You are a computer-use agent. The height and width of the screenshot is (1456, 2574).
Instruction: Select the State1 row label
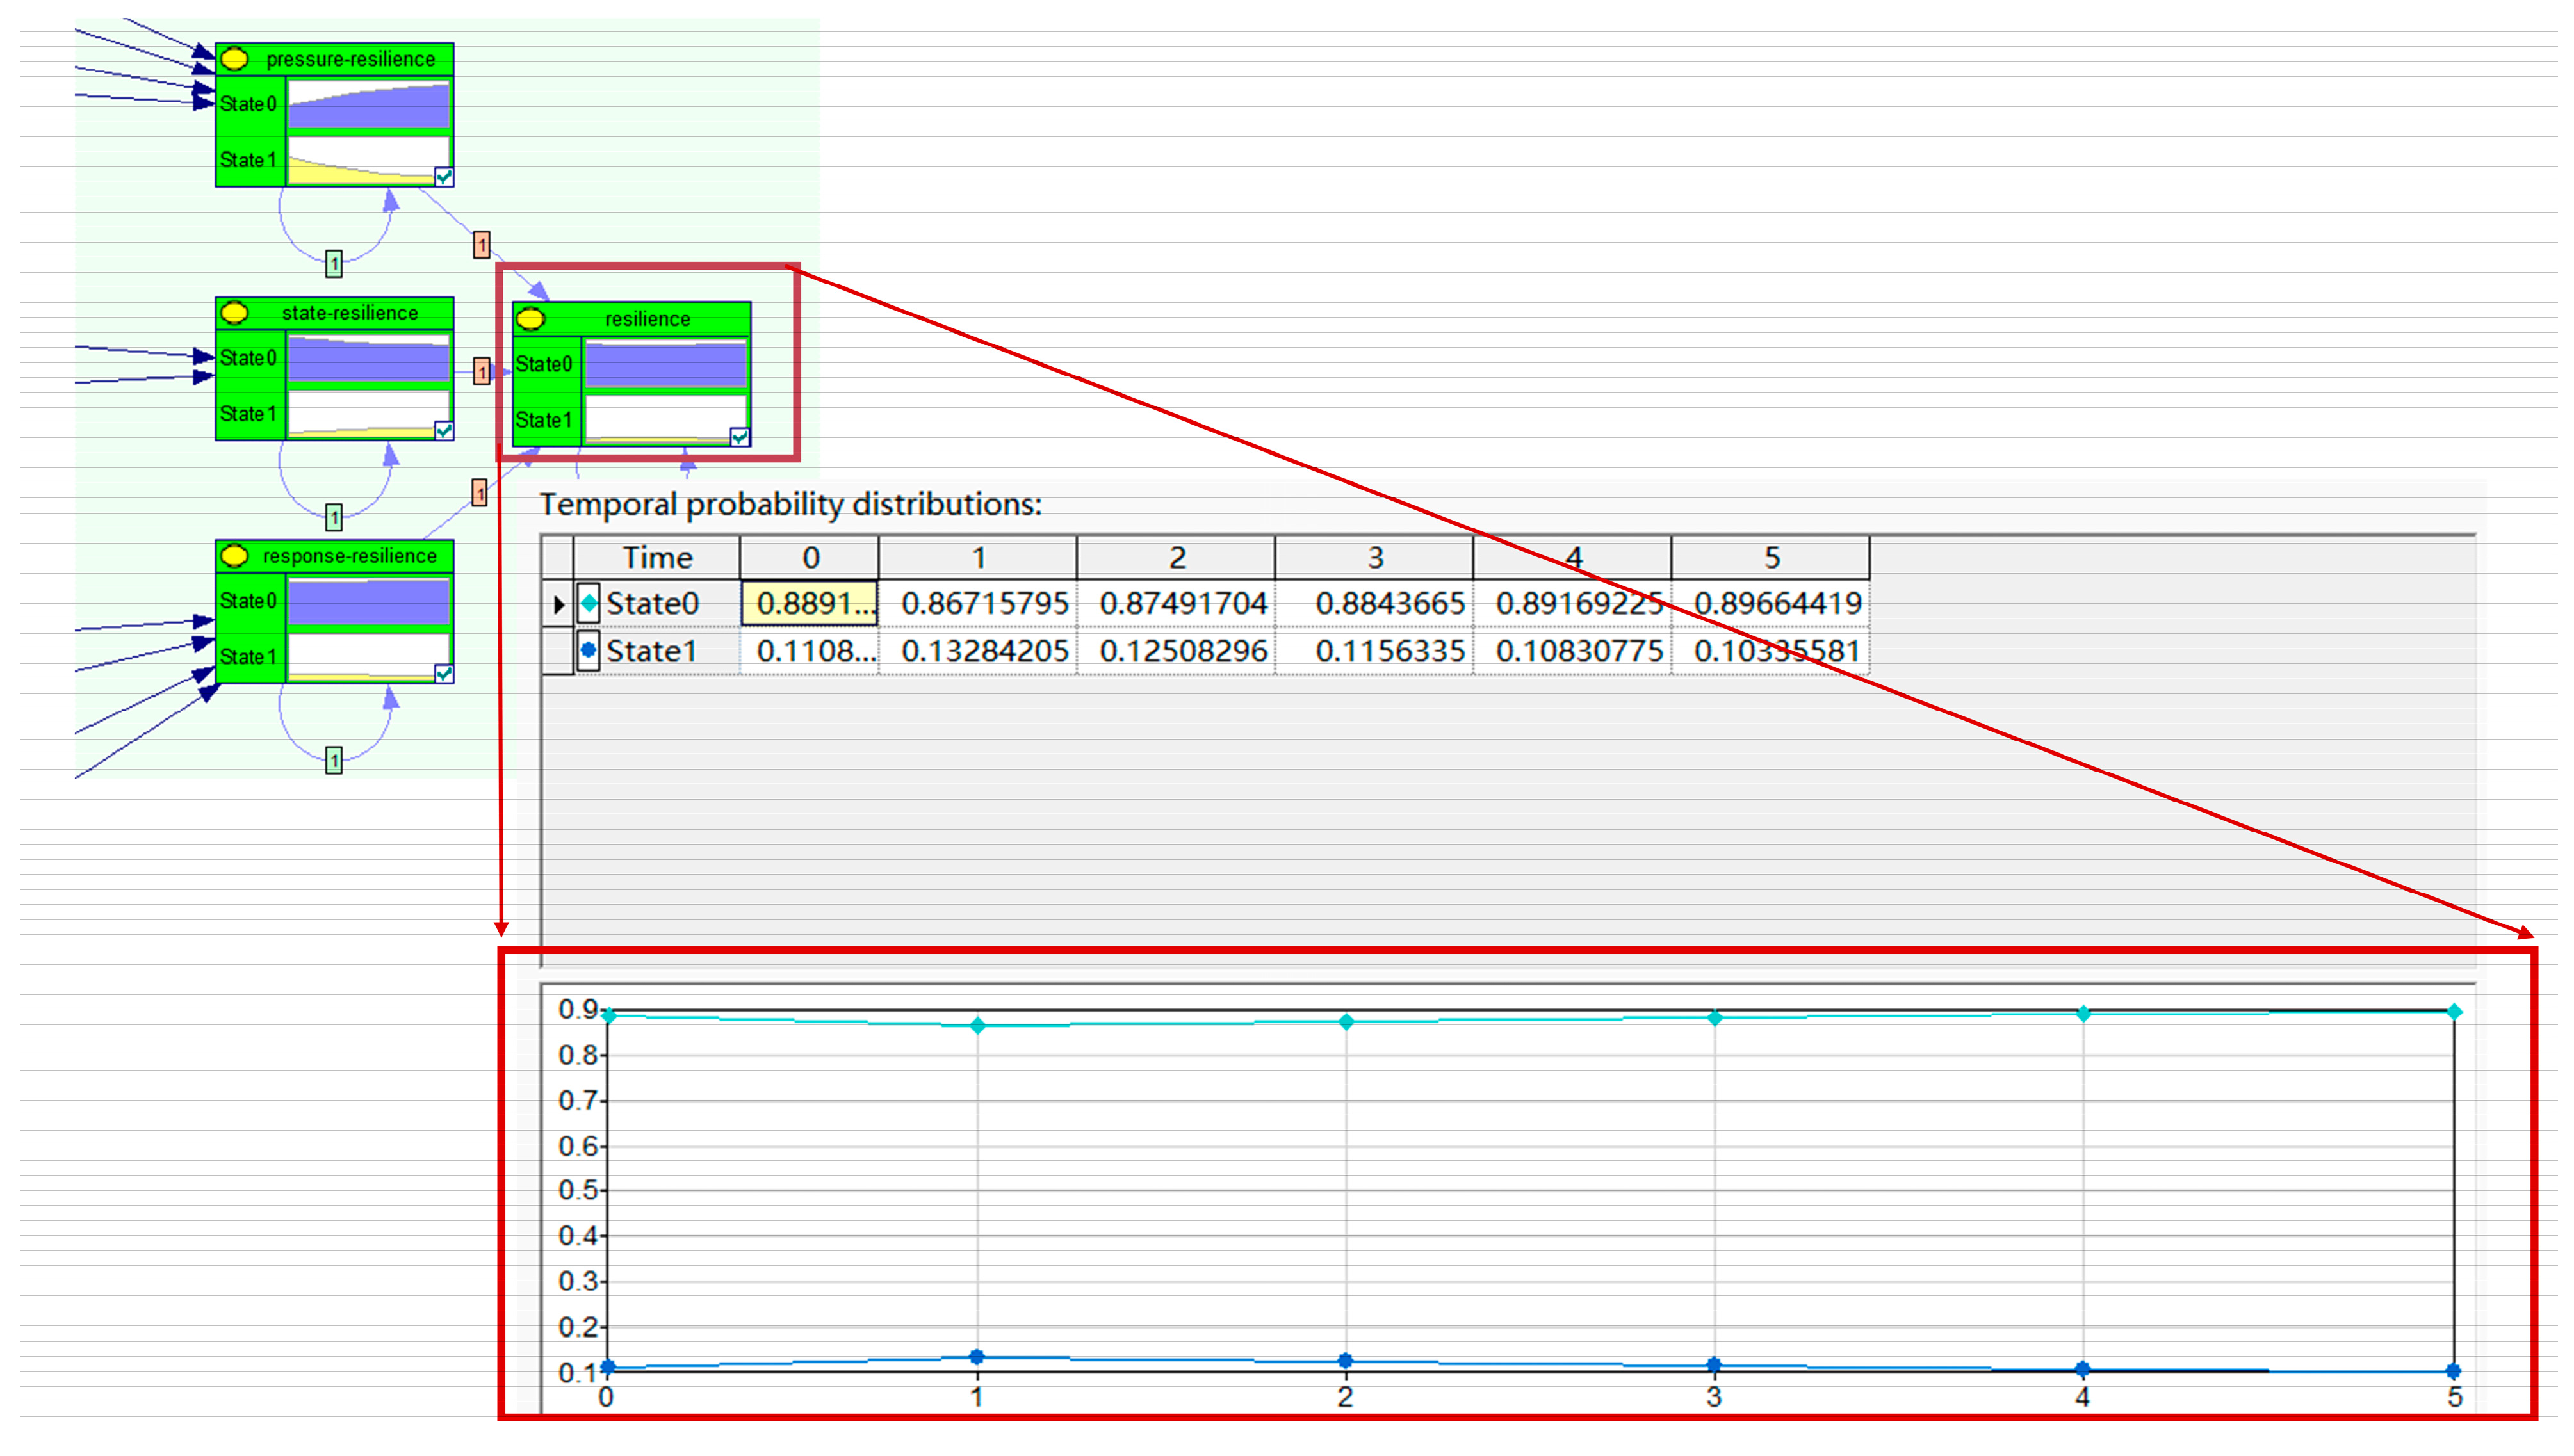point(651,652)
